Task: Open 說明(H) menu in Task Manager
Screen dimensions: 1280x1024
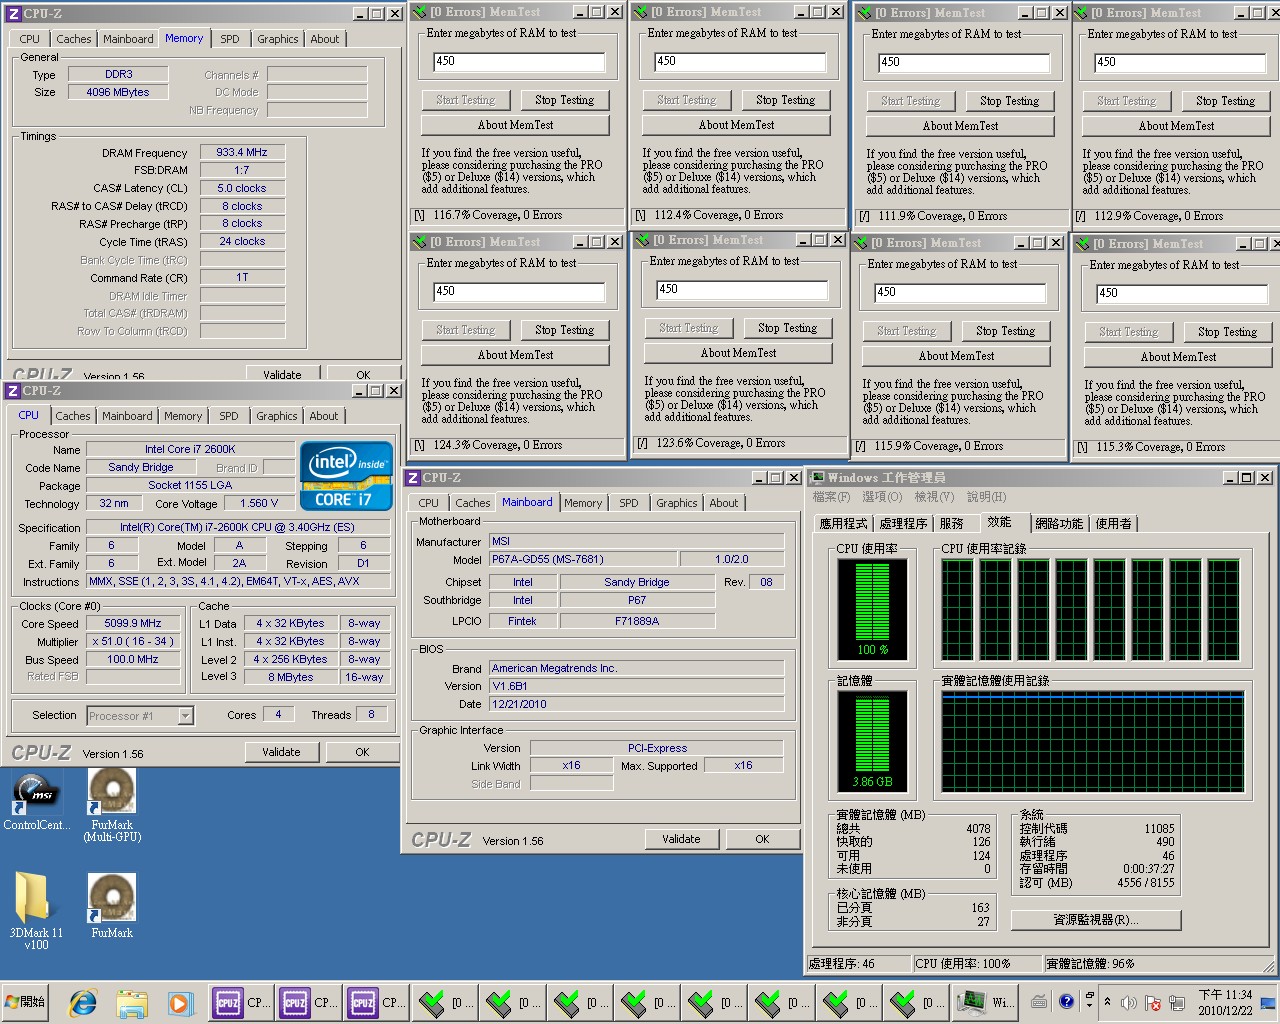Action: (x=987, y=497)
